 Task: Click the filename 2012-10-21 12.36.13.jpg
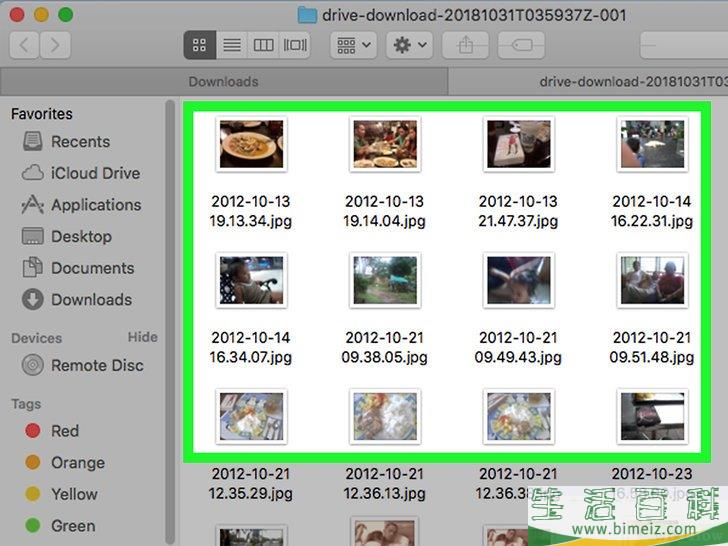pyautogui.click(x=384, y=483)
